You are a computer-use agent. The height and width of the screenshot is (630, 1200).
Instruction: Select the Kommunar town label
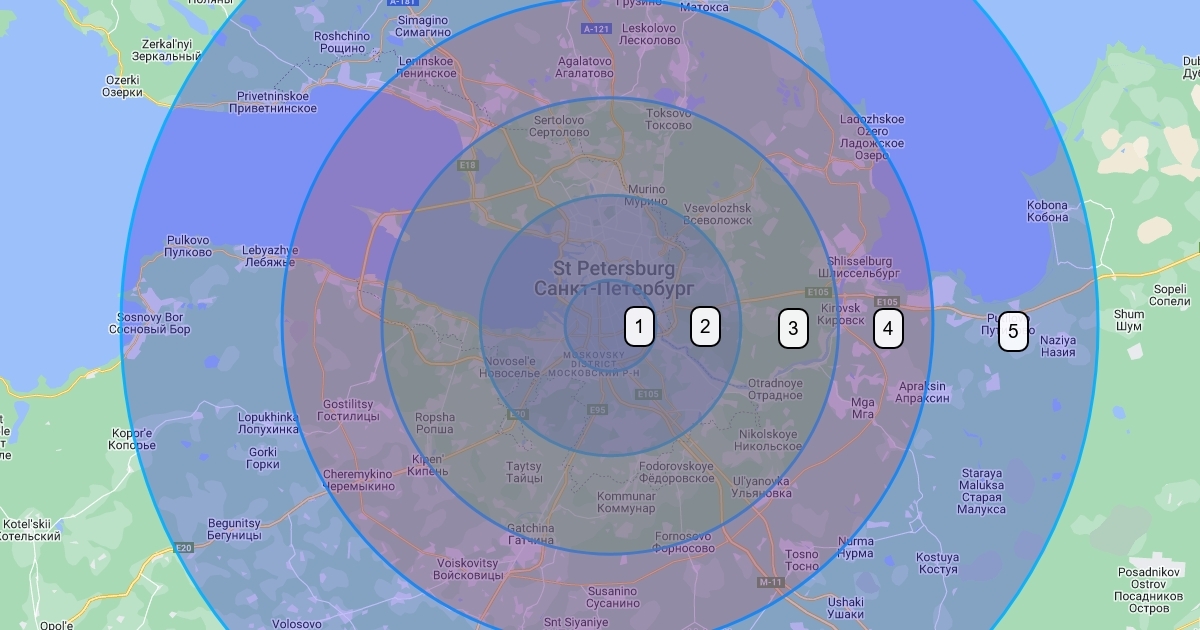[x=626, y=502]
